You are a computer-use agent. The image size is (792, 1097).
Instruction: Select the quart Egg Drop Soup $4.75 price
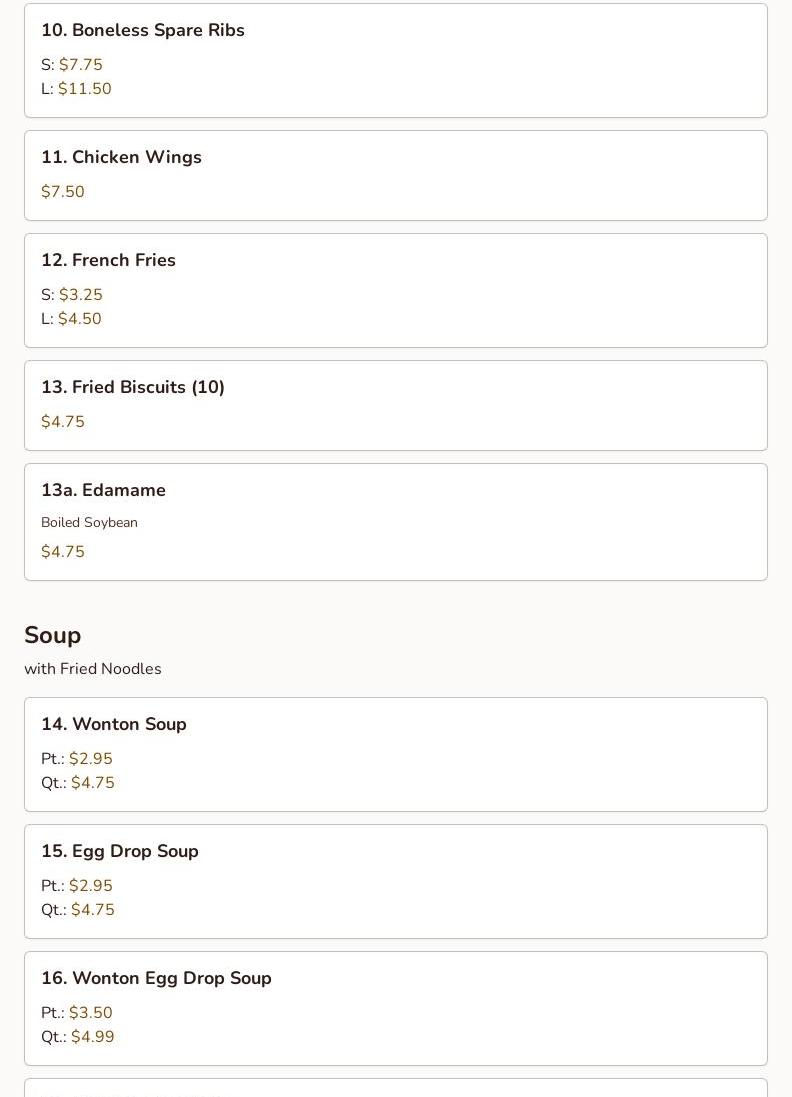point(92,910)
